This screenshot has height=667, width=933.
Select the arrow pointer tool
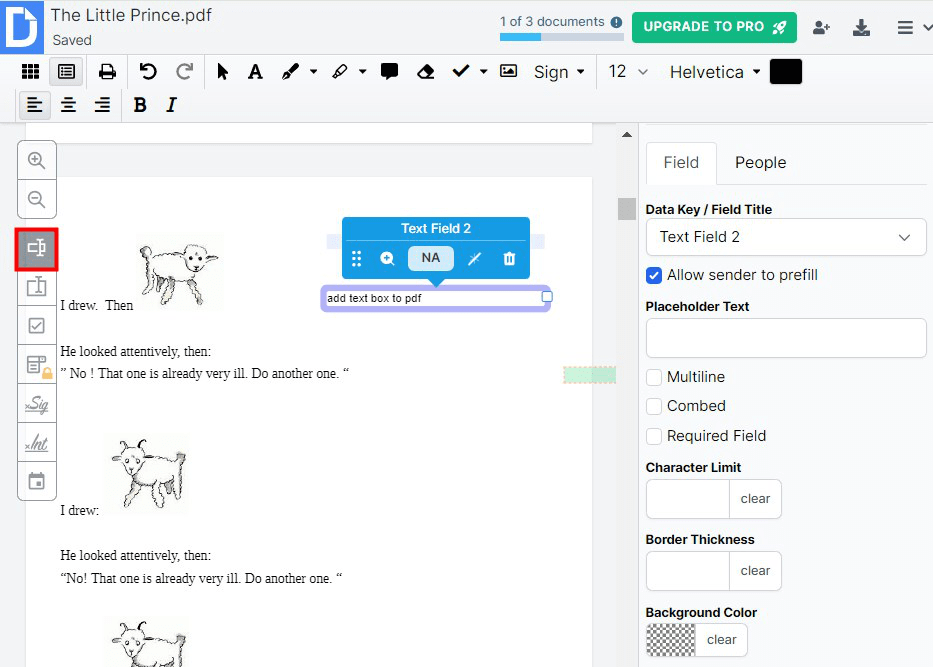(x=223, y=71)
